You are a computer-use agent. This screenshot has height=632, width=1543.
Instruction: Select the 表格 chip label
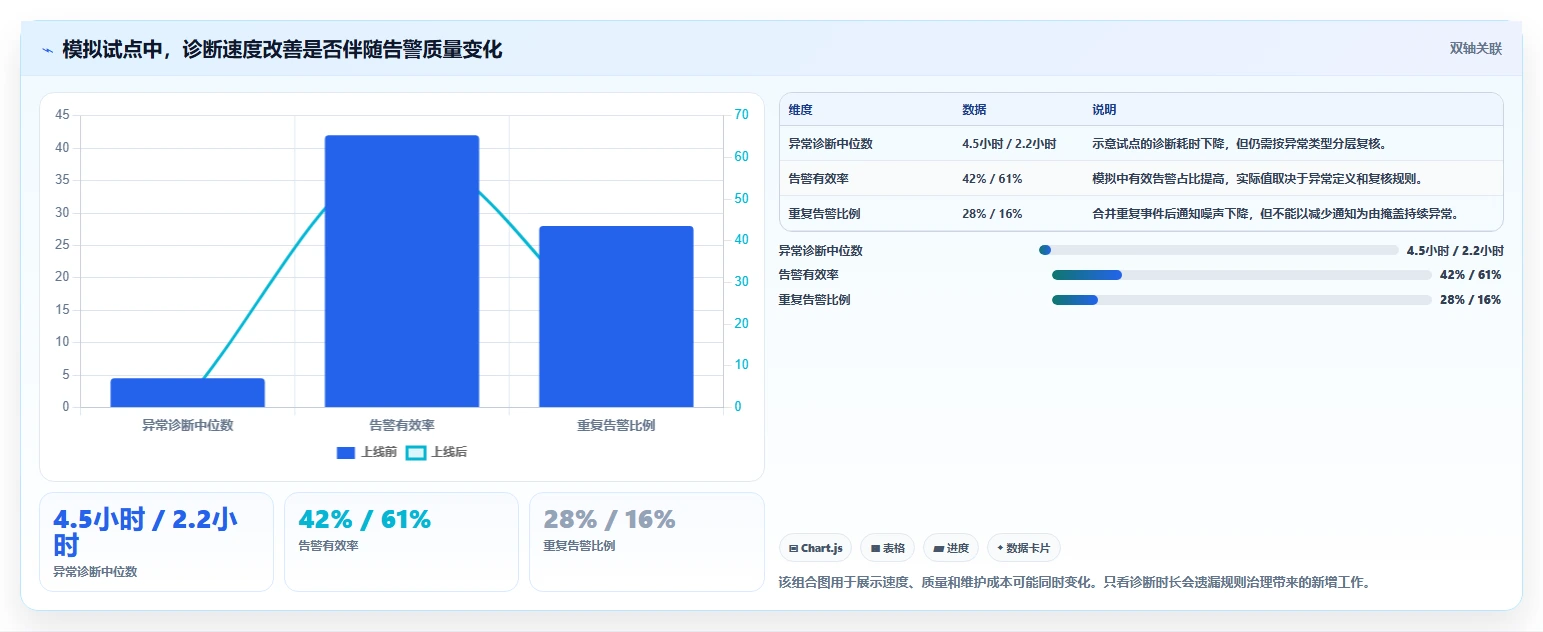point(894,548)
